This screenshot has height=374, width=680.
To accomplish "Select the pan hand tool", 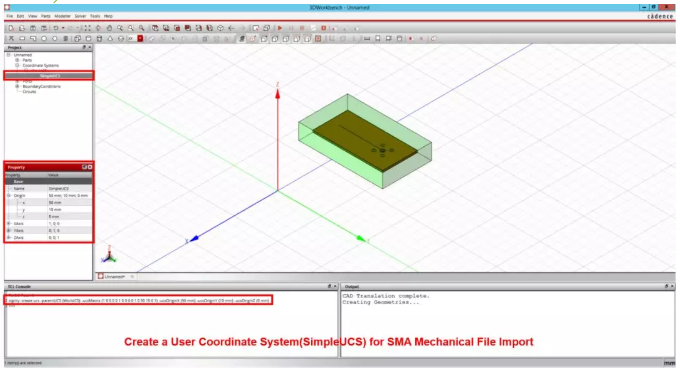I will [x=109, y=28].
